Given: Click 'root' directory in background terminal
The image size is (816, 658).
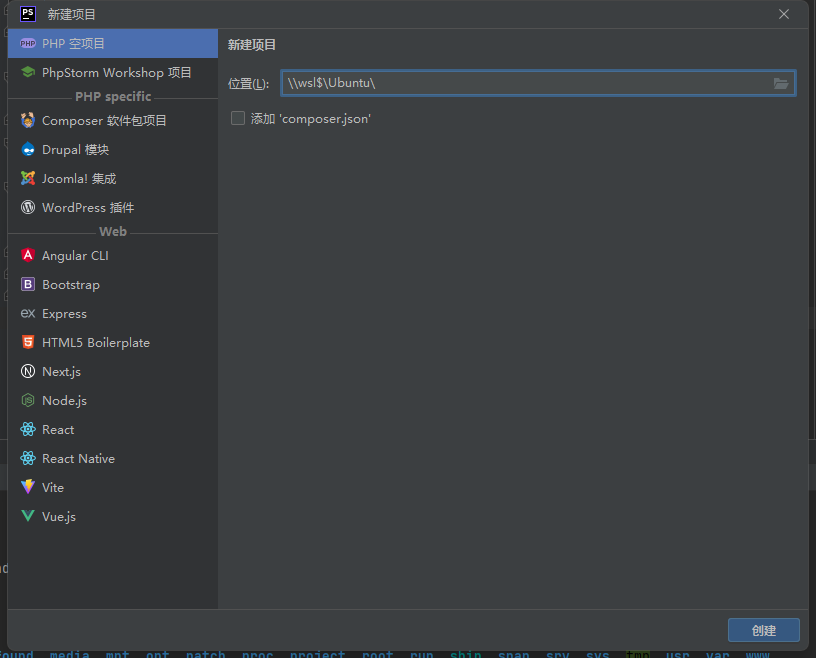Looking at the screenshot, I should (377, 654).
